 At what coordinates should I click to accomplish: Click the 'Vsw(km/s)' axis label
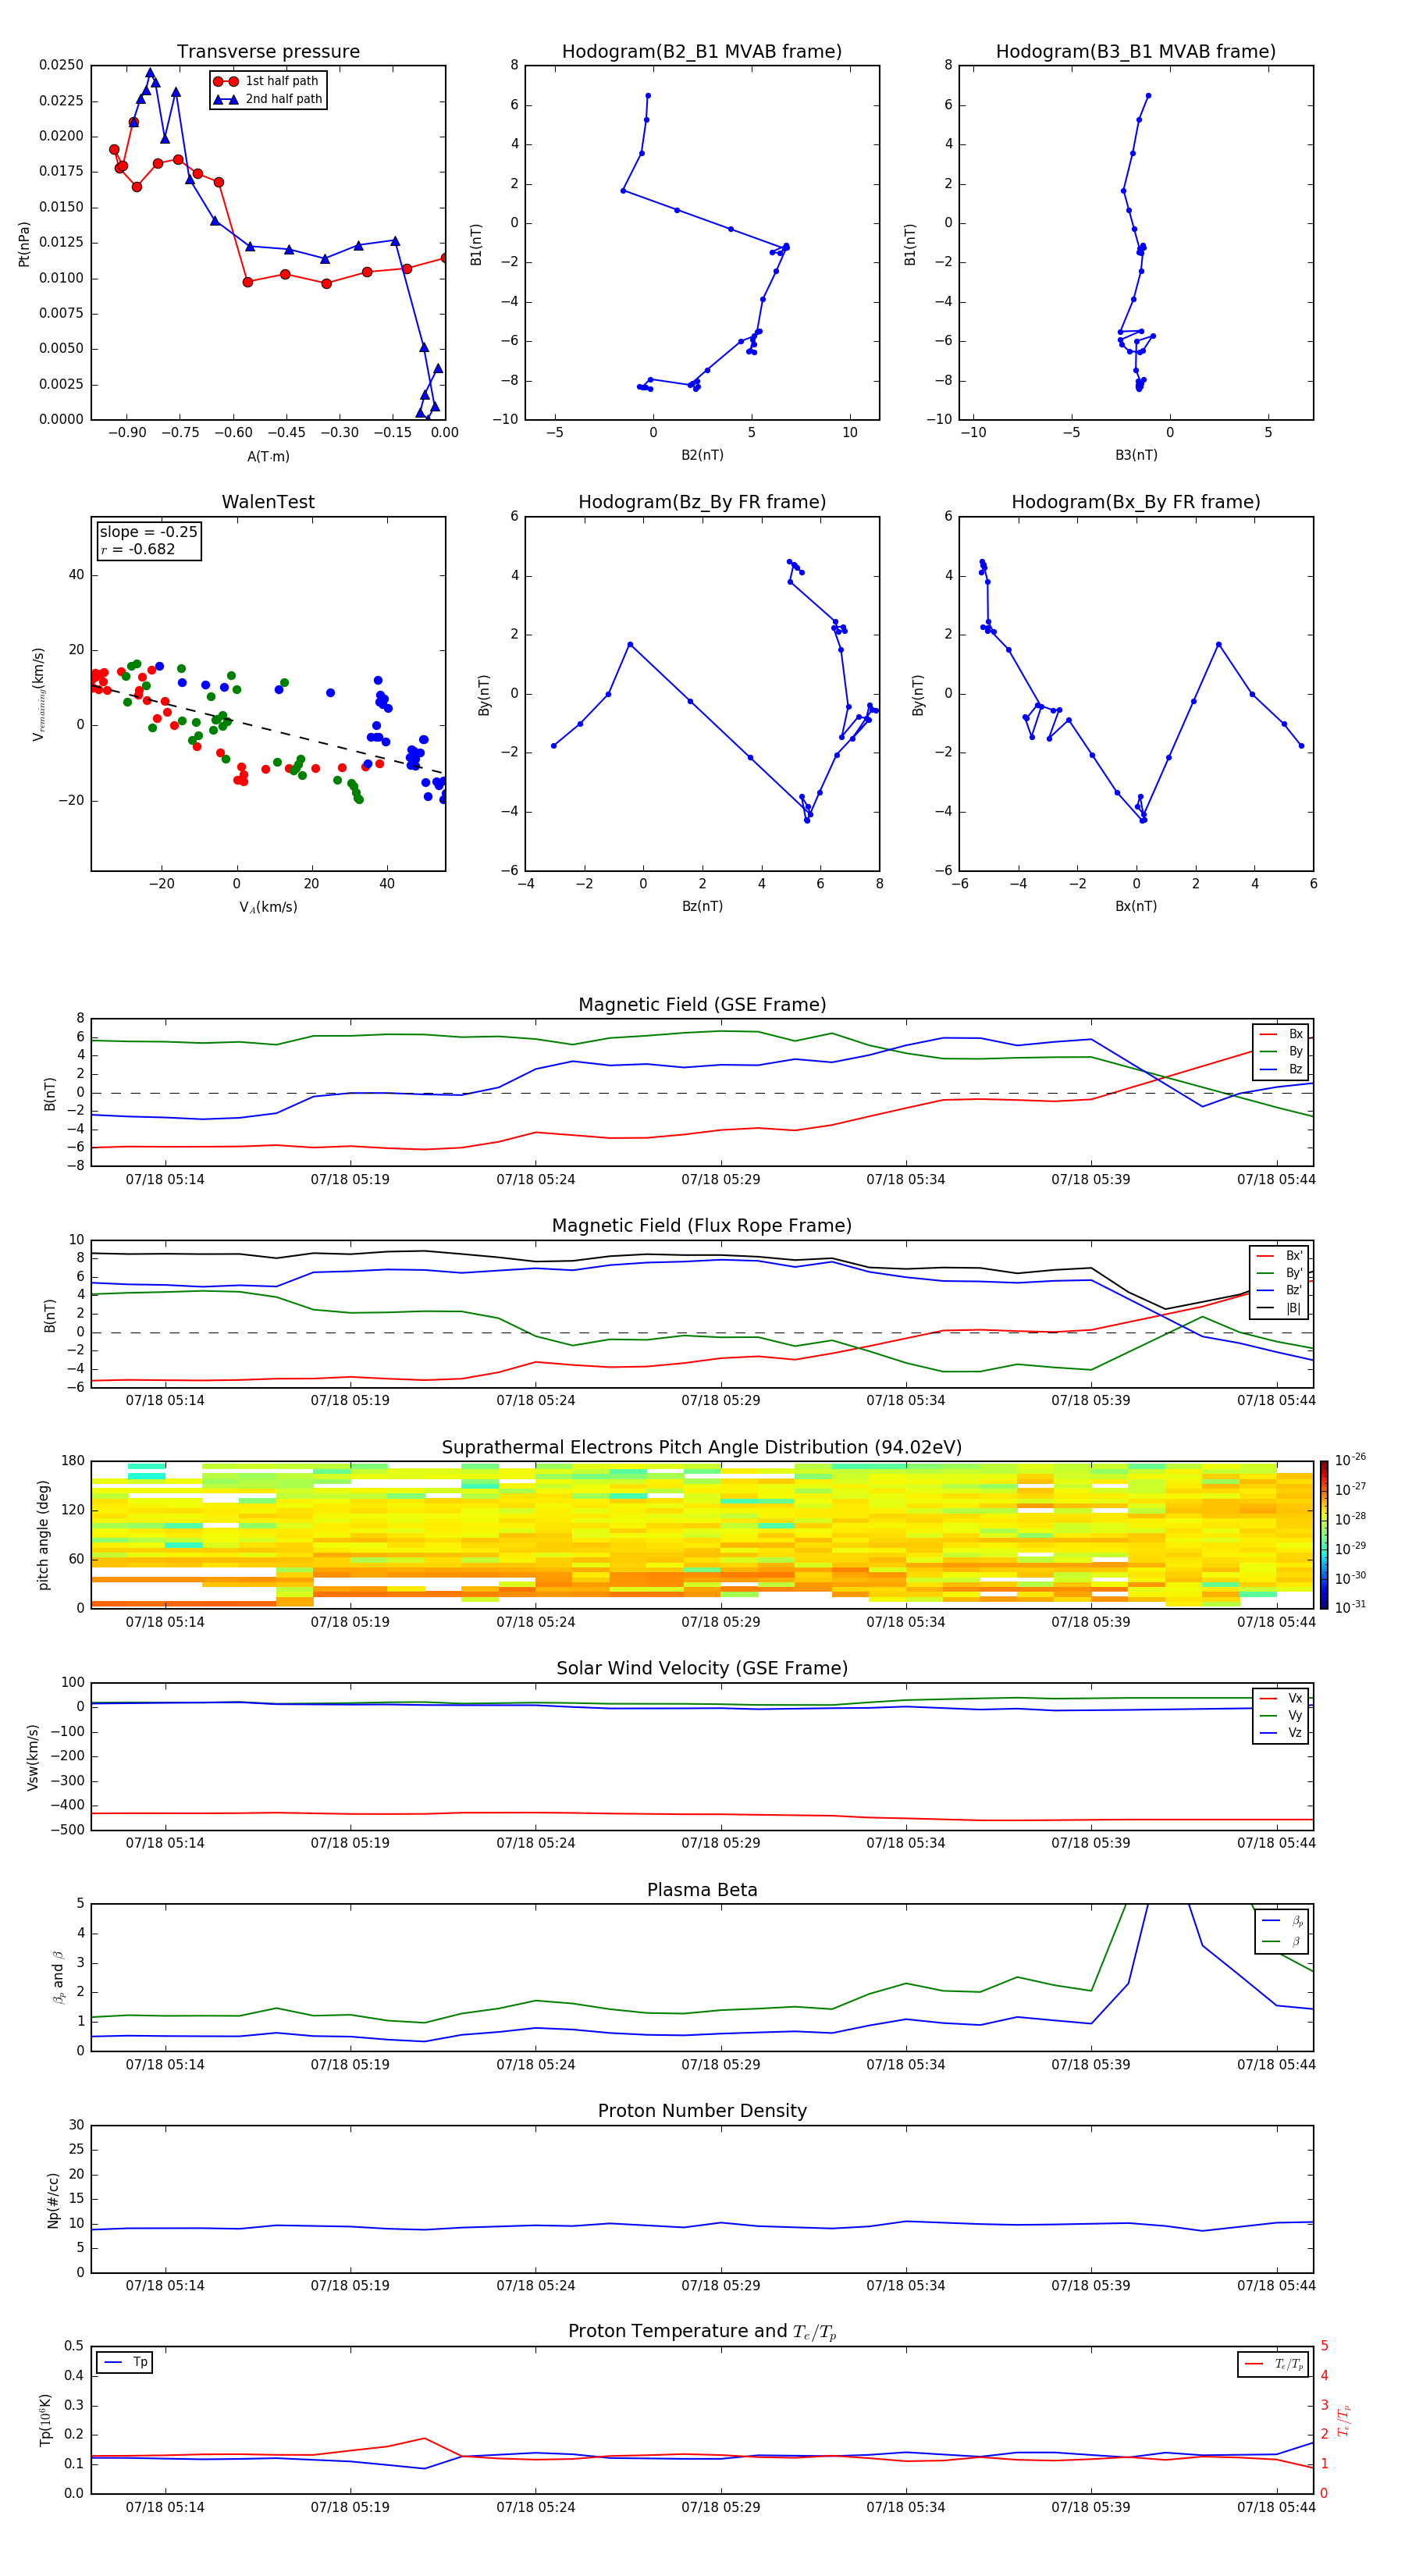[33, 1757]
